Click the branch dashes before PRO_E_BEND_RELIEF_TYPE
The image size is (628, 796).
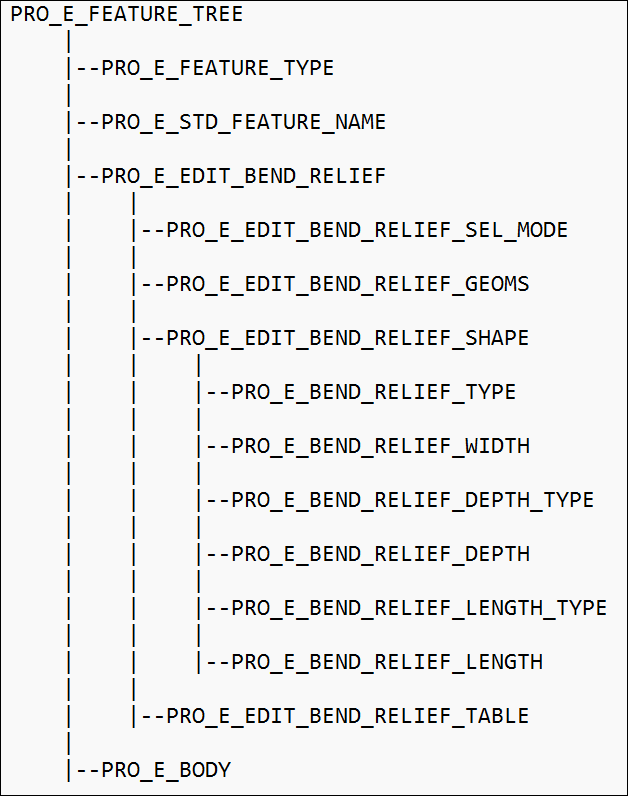(217, 393)
